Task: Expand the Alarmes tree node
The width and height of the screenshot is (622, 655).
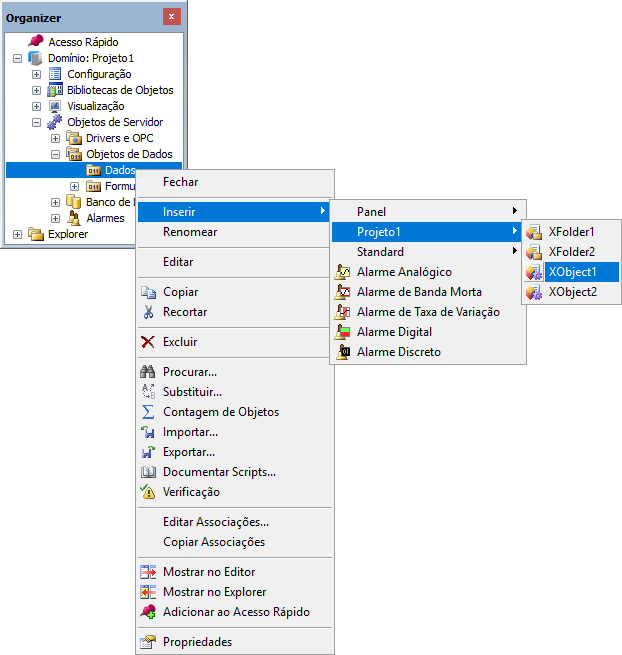Action: 55,218
